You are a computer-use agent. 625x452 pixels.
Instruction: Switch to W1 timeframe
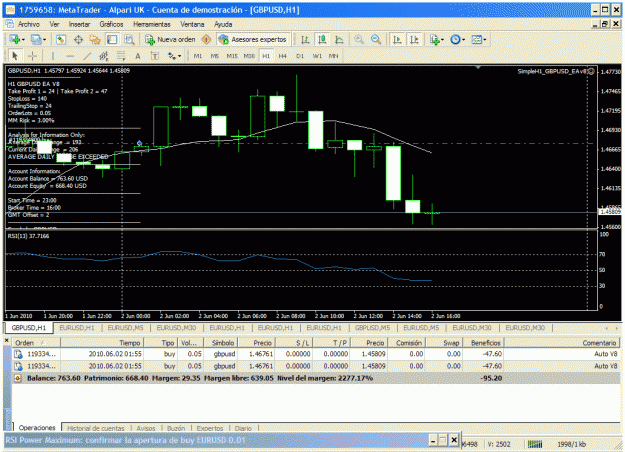(317, 56)
